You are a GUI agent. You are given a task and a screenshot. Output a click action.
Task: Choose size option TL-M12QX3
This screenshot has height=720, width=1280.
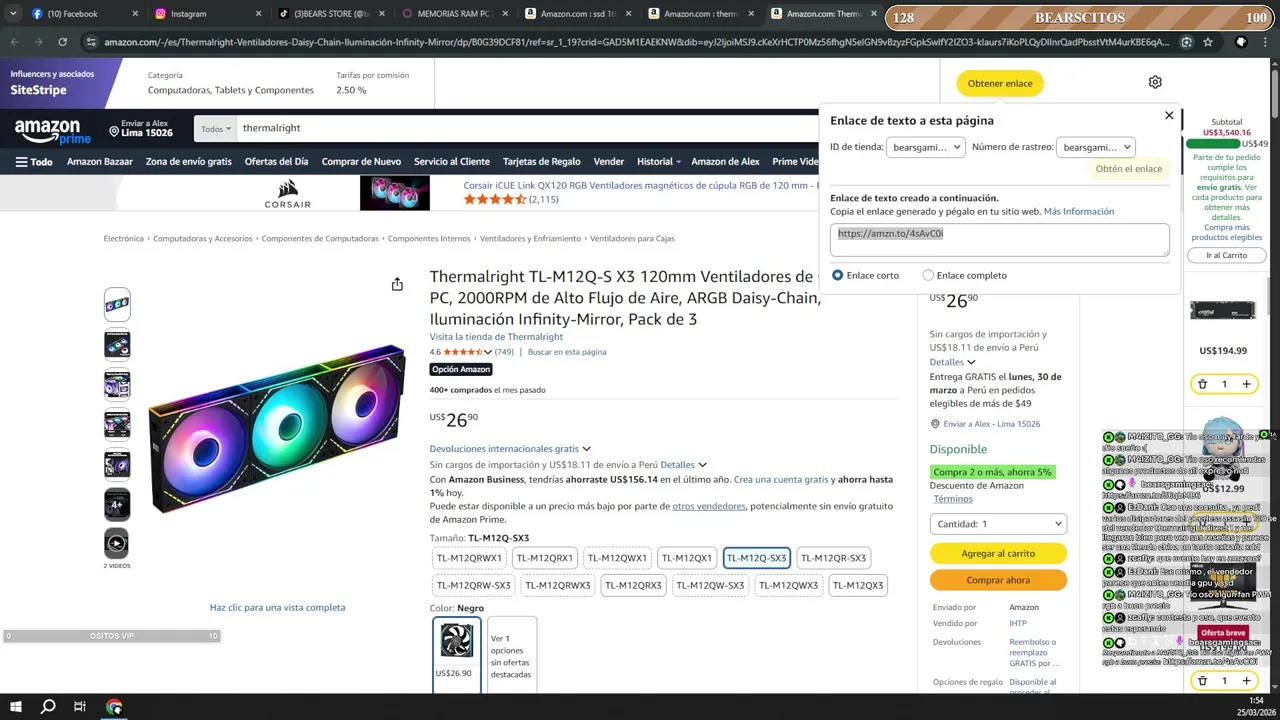[x=858, y=585]
